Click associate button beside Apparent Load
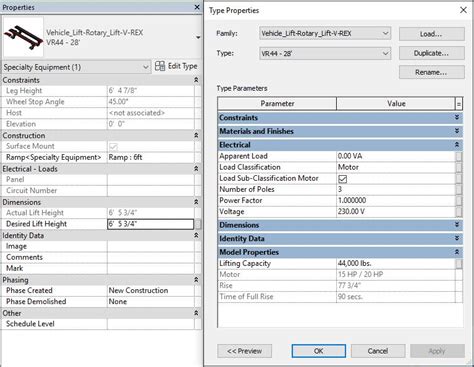The height and width of the screenshot is (367, 474). pyautogui.click(x=459, y=156)
